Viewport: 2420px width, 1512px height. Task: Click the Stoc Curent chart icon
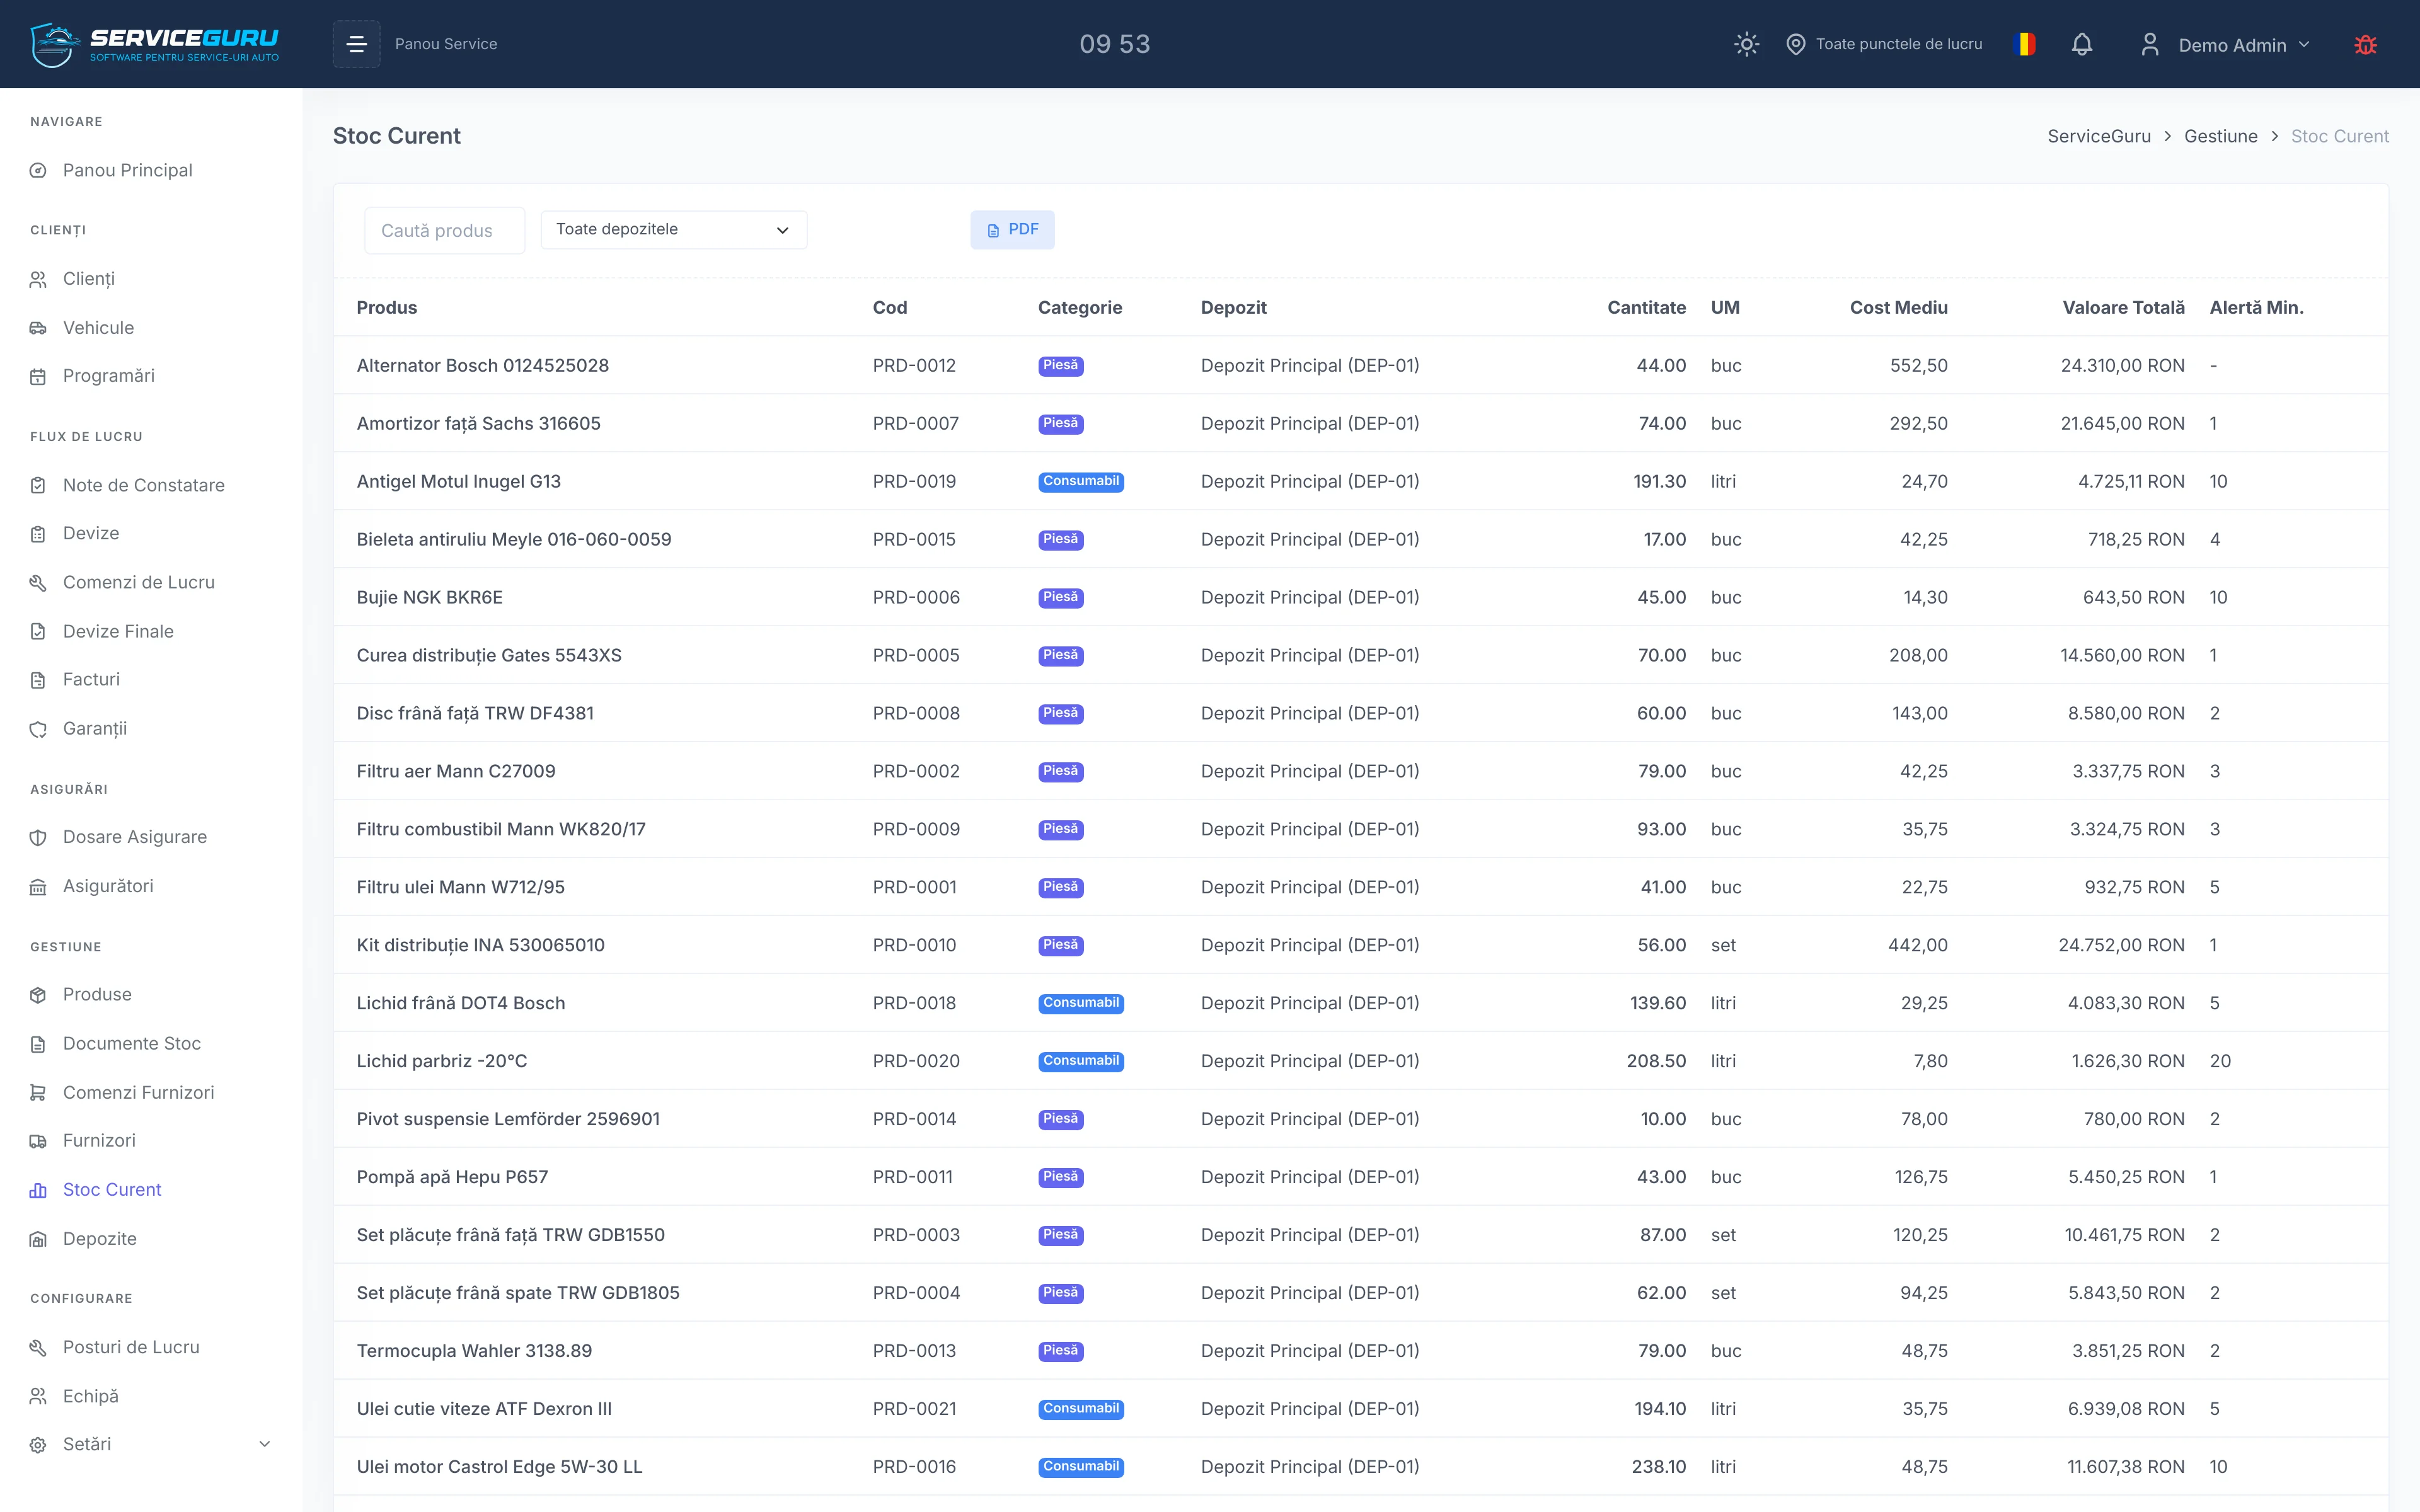38,1190
